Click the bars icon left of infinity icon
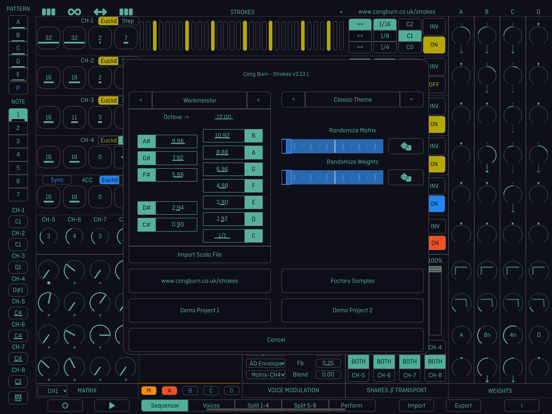552x414 pixels. pyautogui.click(x=49, y=12)
